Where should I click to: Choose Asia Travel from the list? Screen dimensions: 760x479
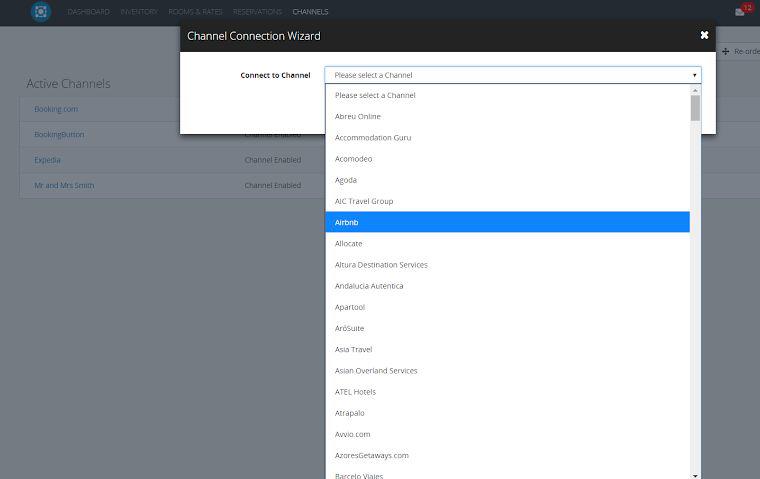click(507, 350)
